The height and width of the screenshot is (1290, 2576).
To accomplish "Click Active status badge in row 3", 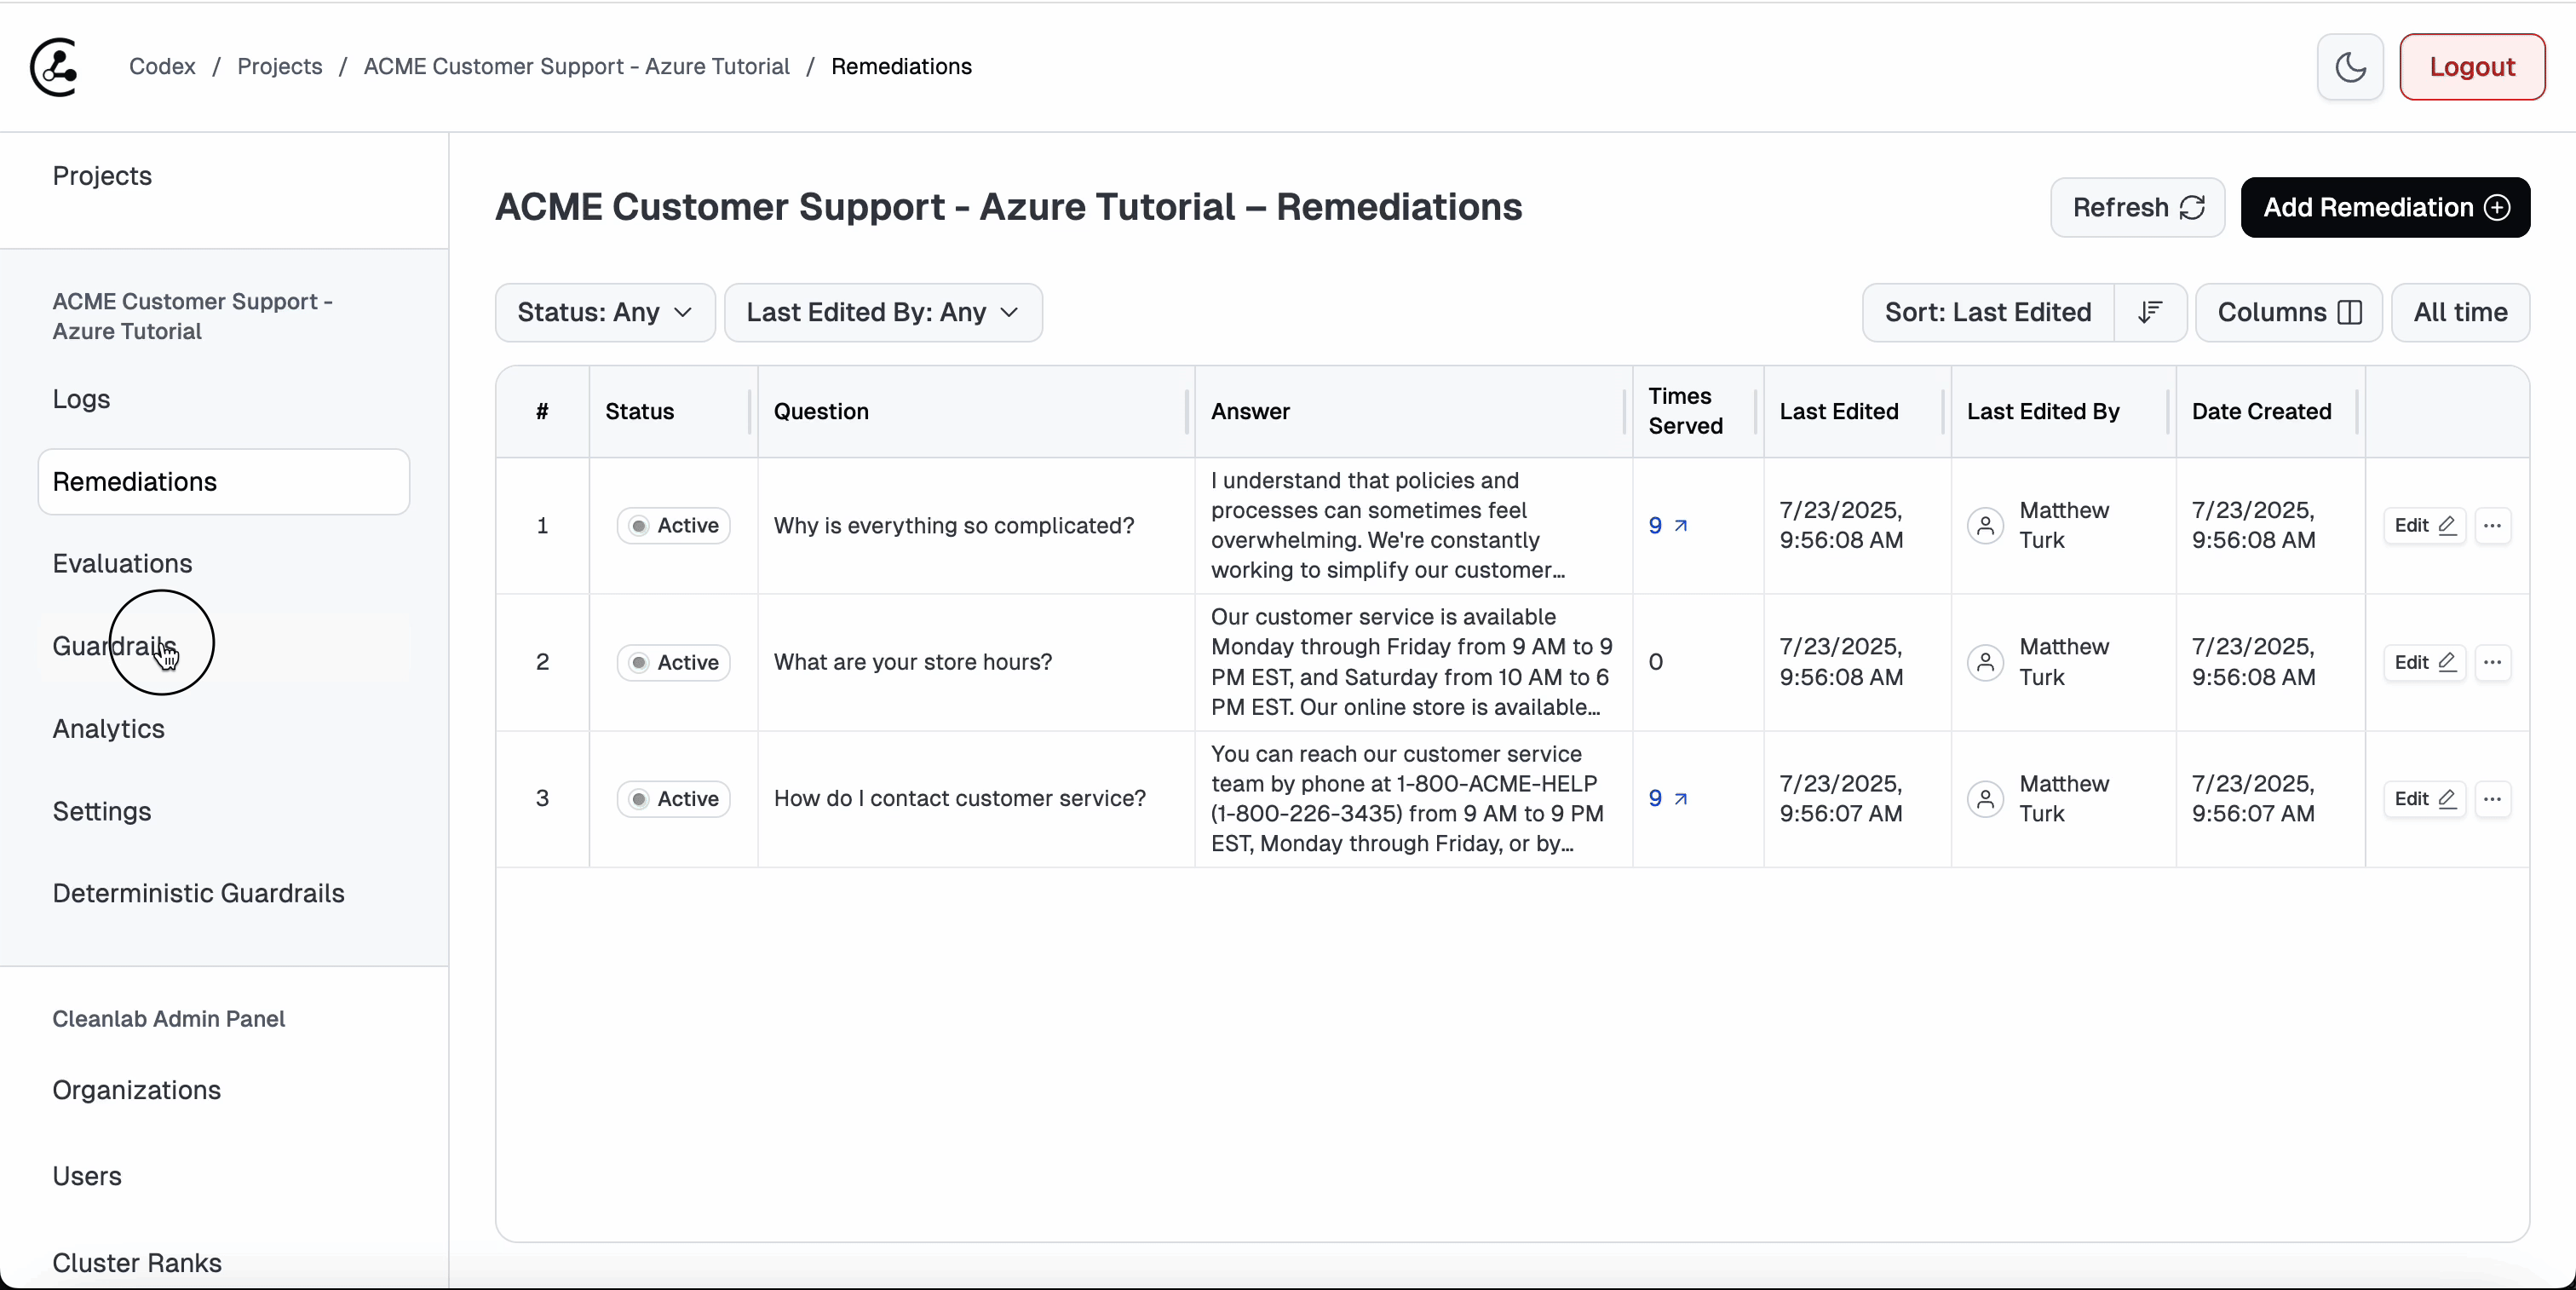I will coord(673,799).
